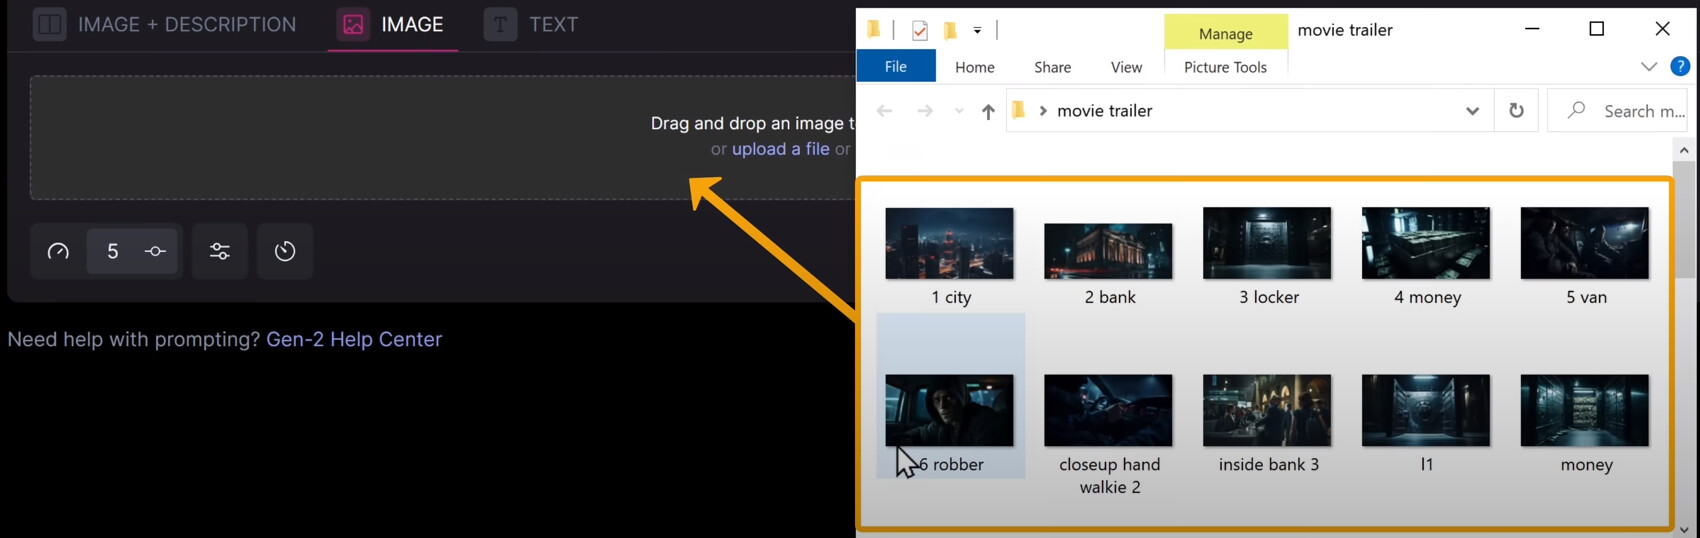Click Explorer's Back arrow
Screen dimensions: 1700x538
click(884, 111)
